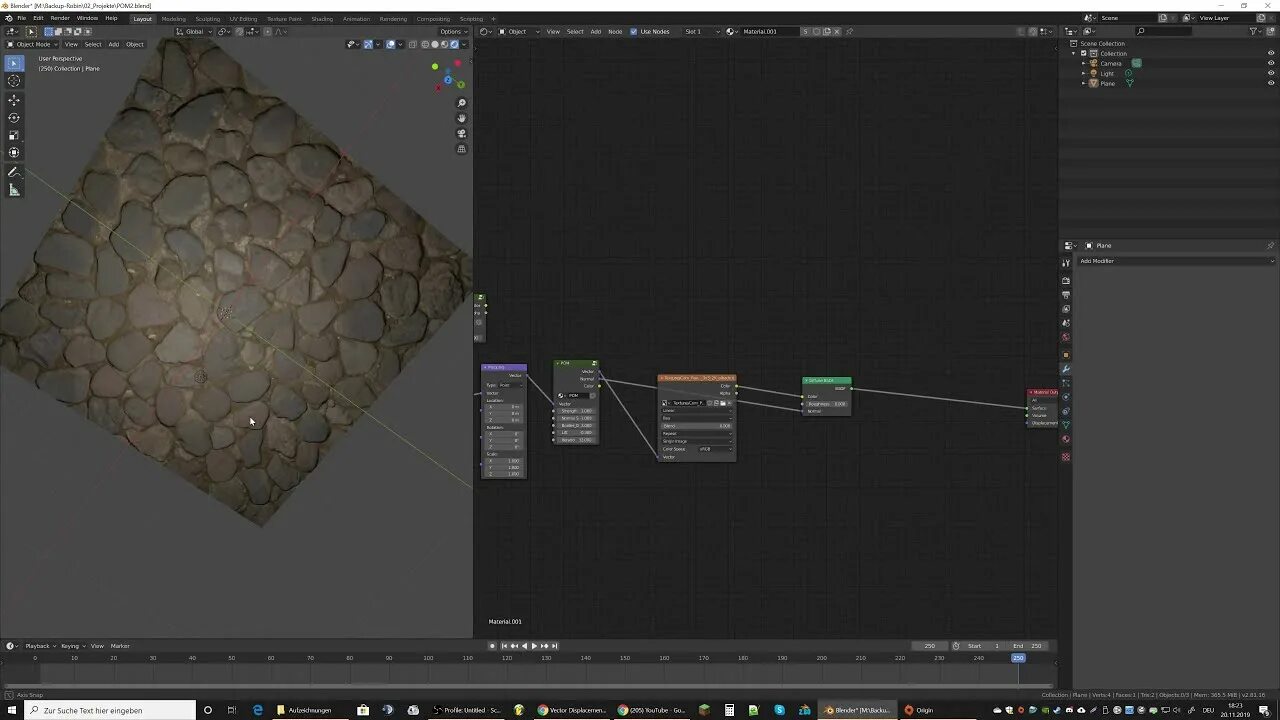Viewport: 1280px width, 720px height.
Task: Open the Render menu
Action: tap(60, 18)
